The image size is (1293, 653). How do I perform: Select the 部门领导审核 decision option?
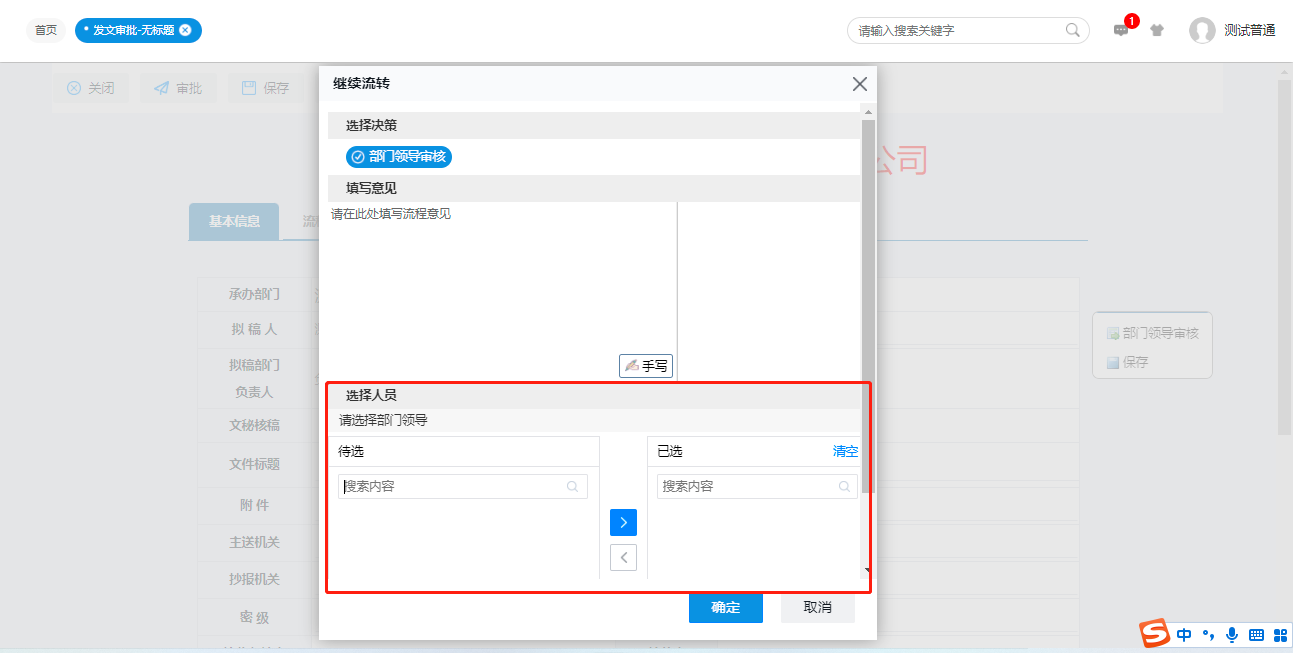(399, 156)
